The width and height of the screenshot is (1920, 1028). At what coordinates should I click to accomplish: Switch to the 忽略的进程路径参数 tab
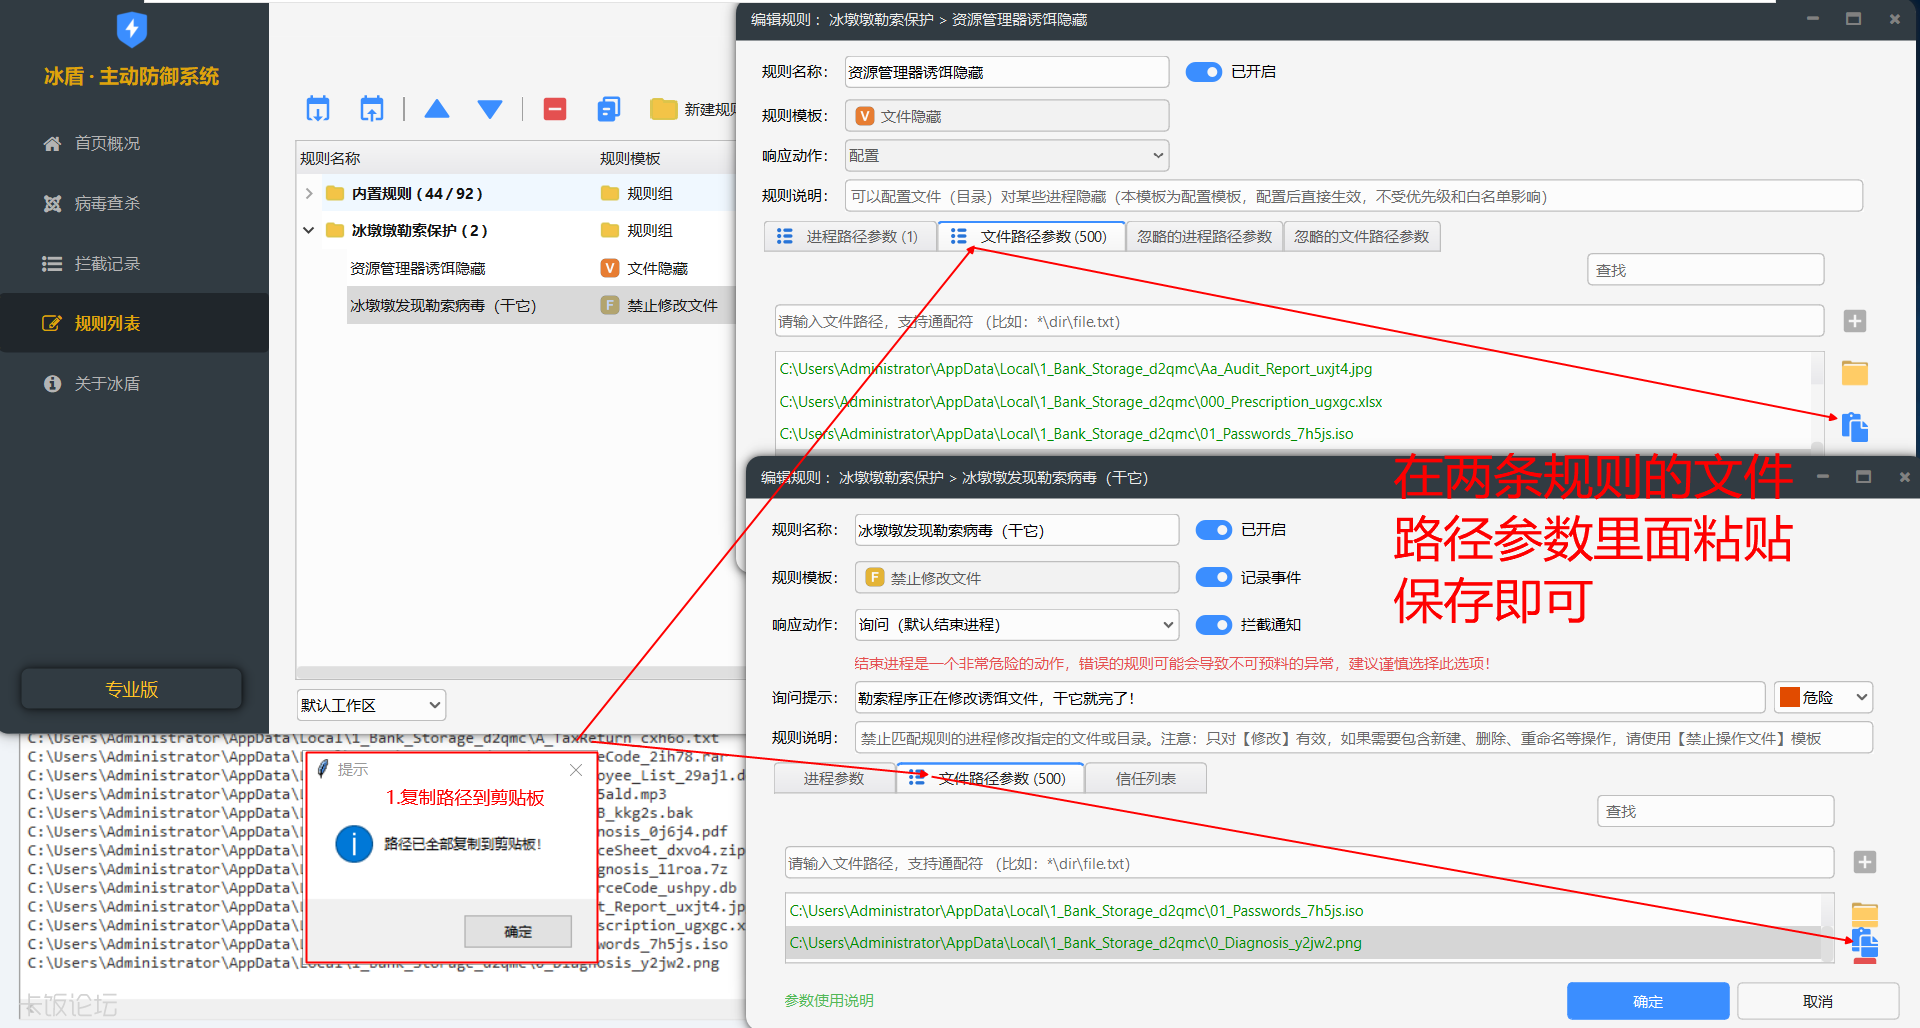tap(1204, 237)
